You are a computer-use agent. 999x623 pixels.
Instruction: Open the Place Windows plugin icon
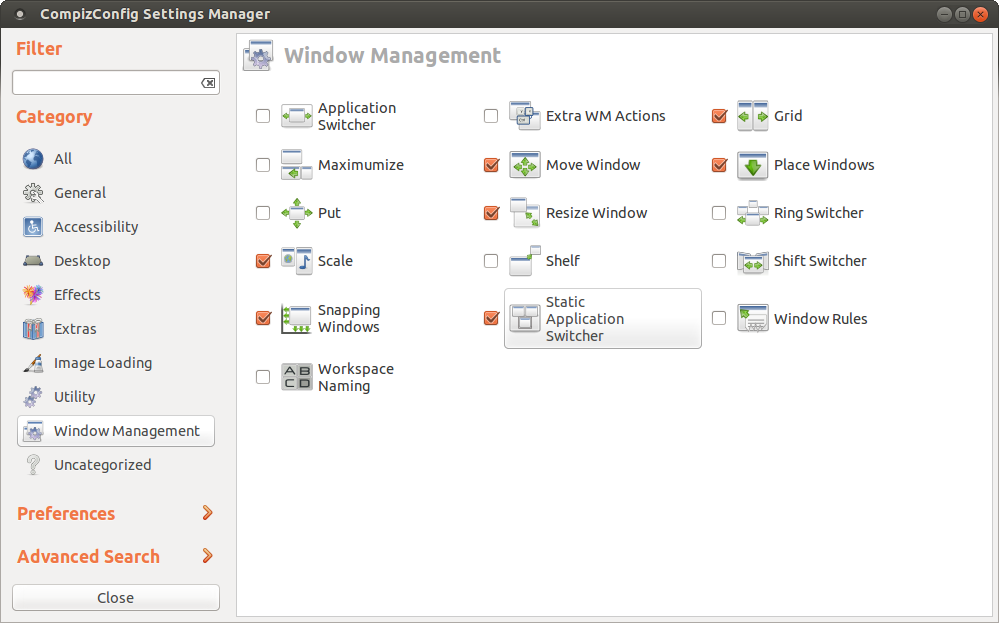752,165
